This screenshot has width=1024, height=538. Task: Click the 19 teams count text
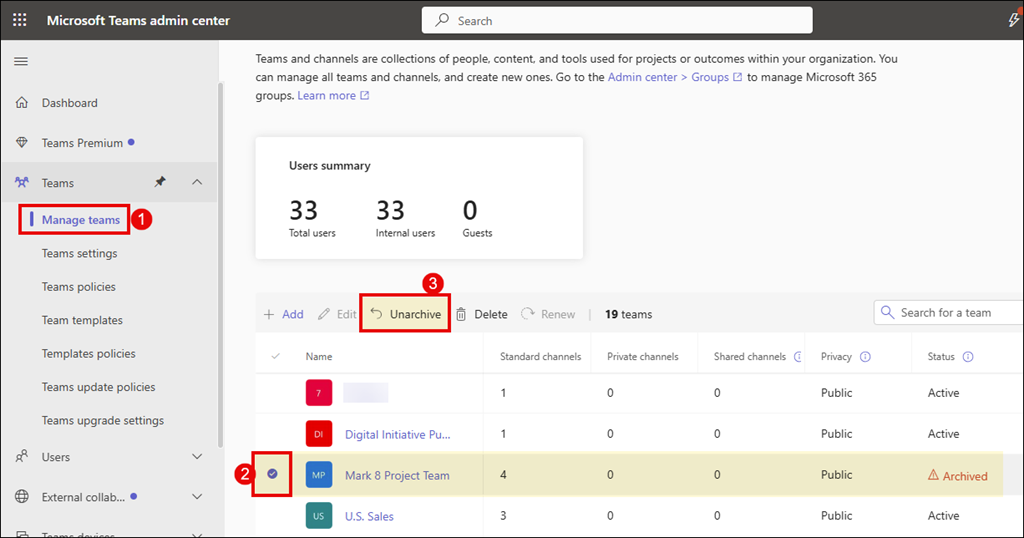point(628,314)
